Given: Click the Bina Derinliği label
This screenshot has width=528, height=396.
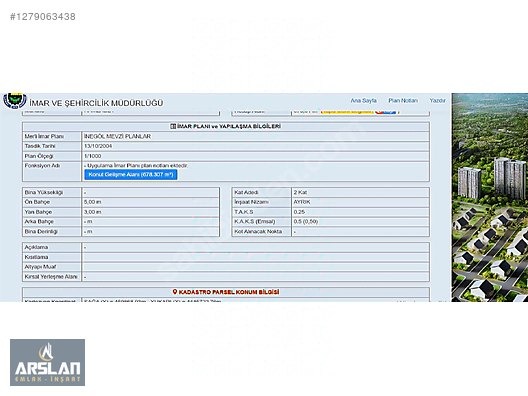Looking at the screenshot, I should pyautogui.click(x=41, y=231).
